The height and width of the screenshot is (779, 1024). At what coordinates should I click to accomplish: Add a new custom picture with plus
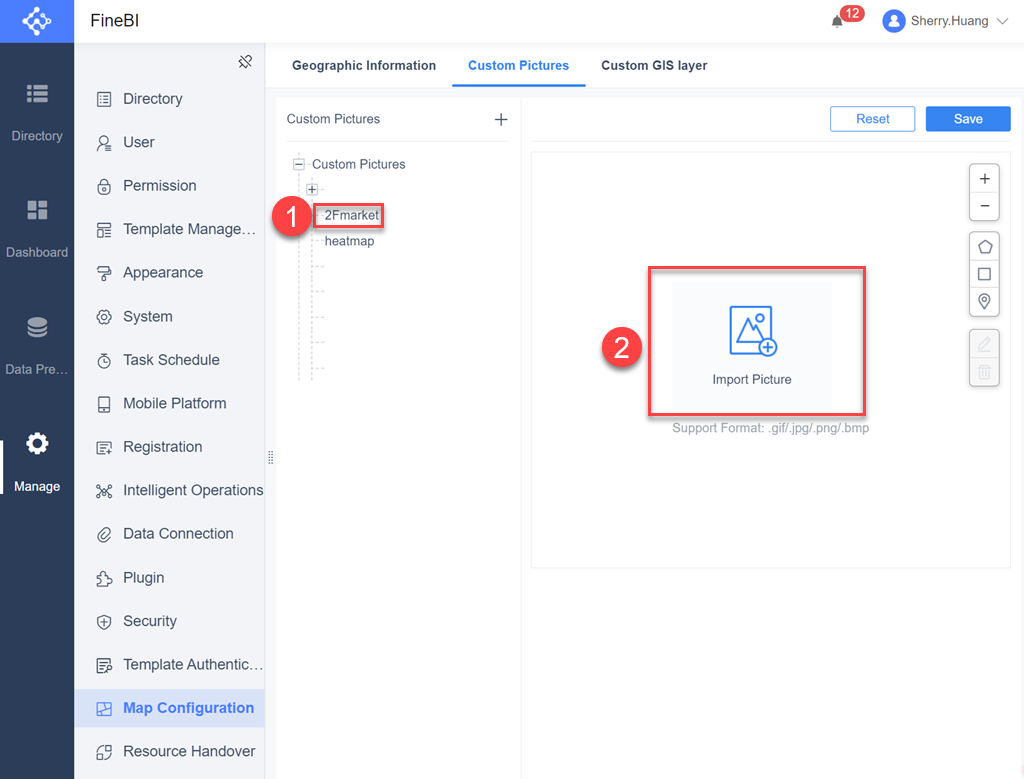coord(501,119)
